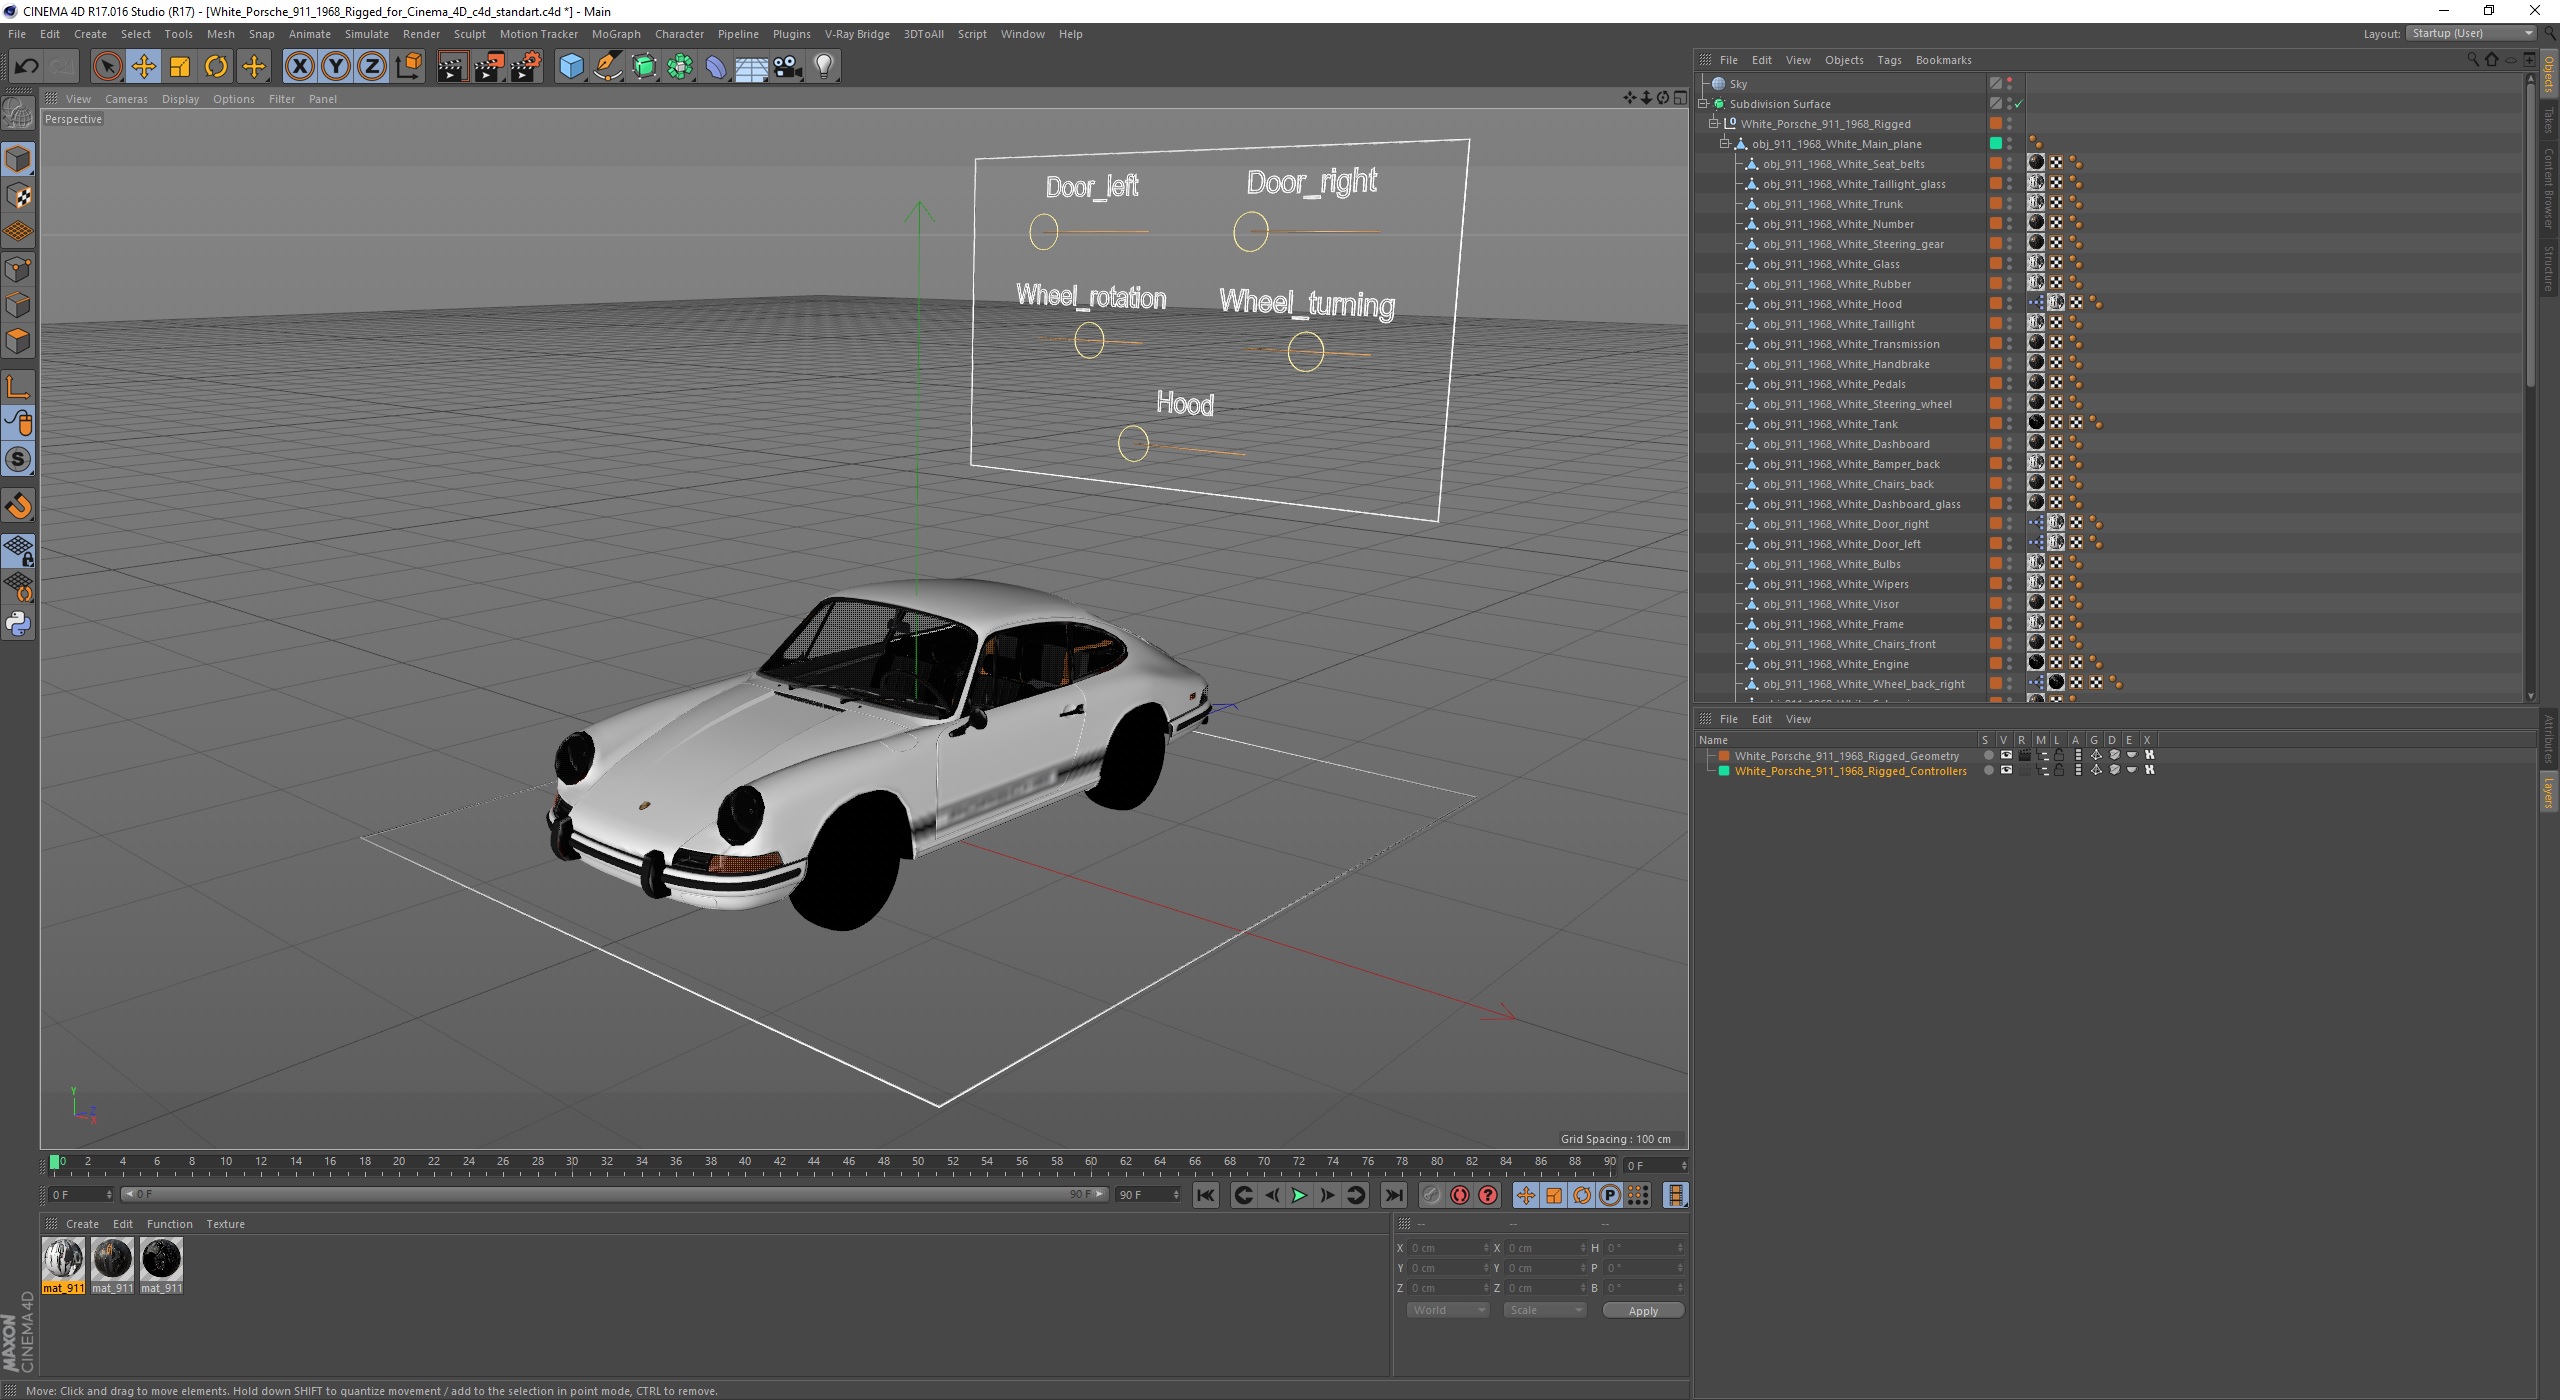Add a Light object
Viewport: 2560px width, 1400px height.
point(824,67)
